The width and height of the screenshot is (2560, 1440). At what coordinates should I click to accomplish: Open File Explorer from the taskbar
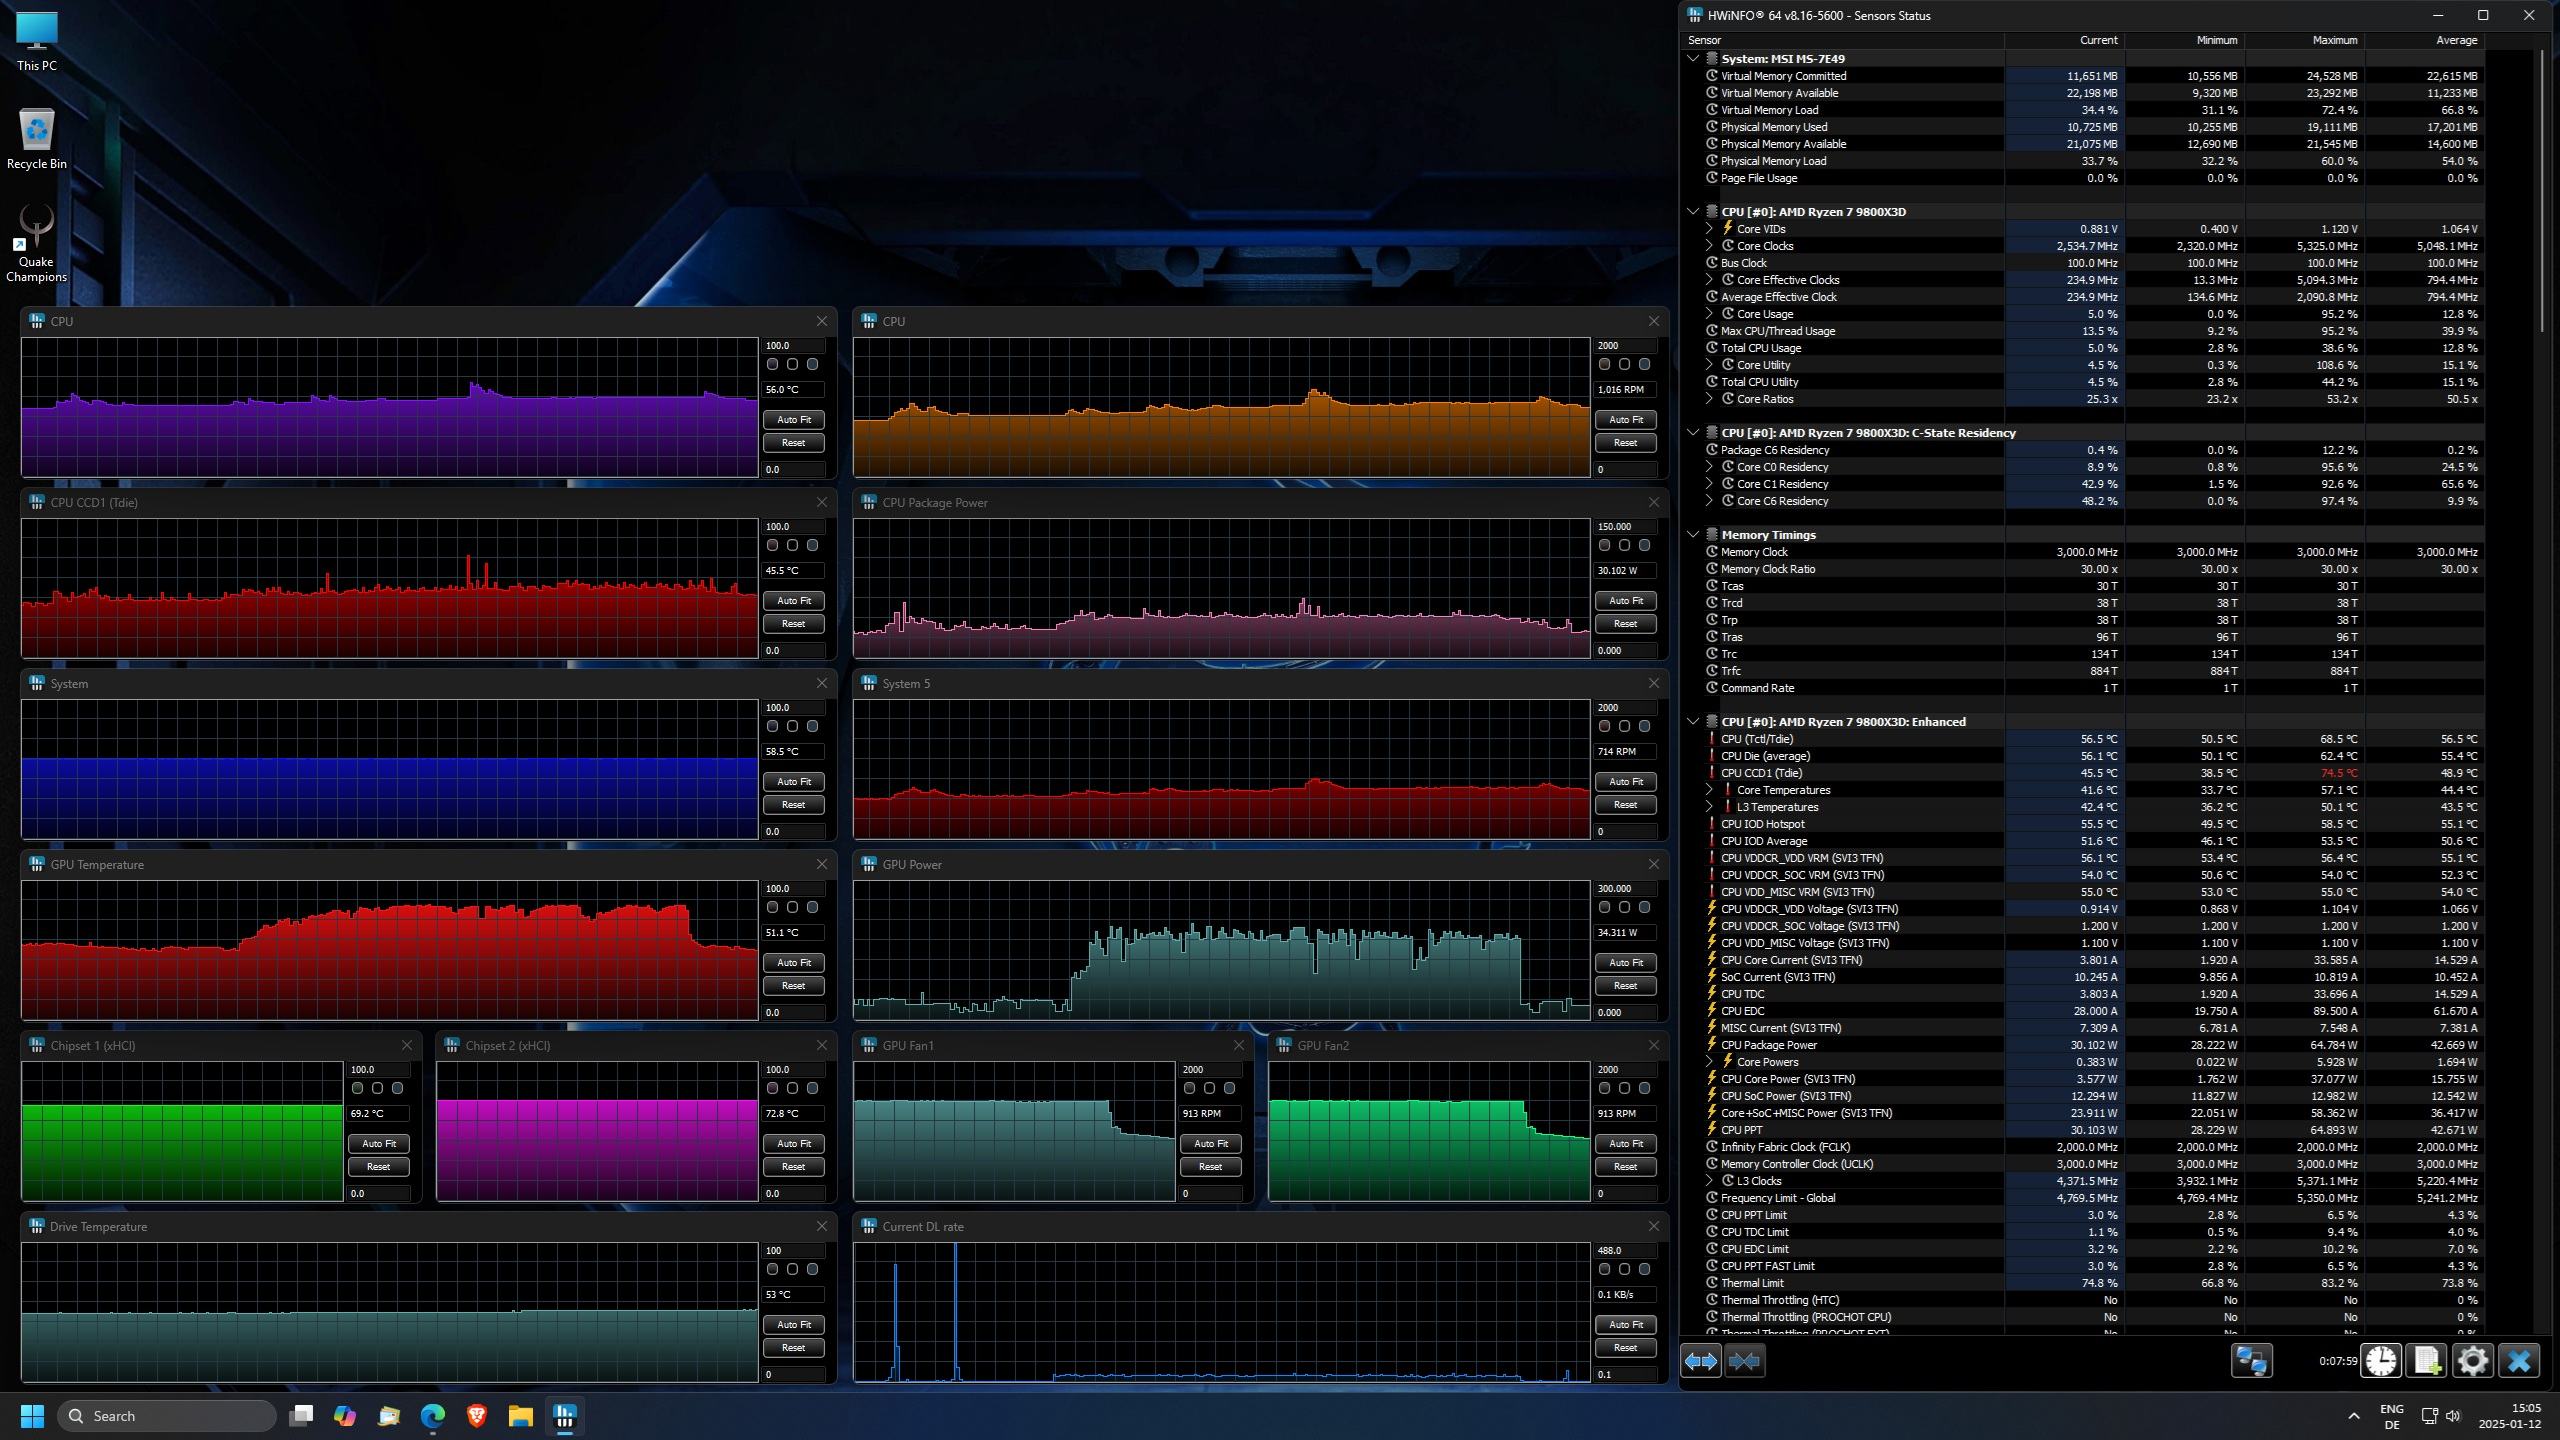coord(520,1416)
